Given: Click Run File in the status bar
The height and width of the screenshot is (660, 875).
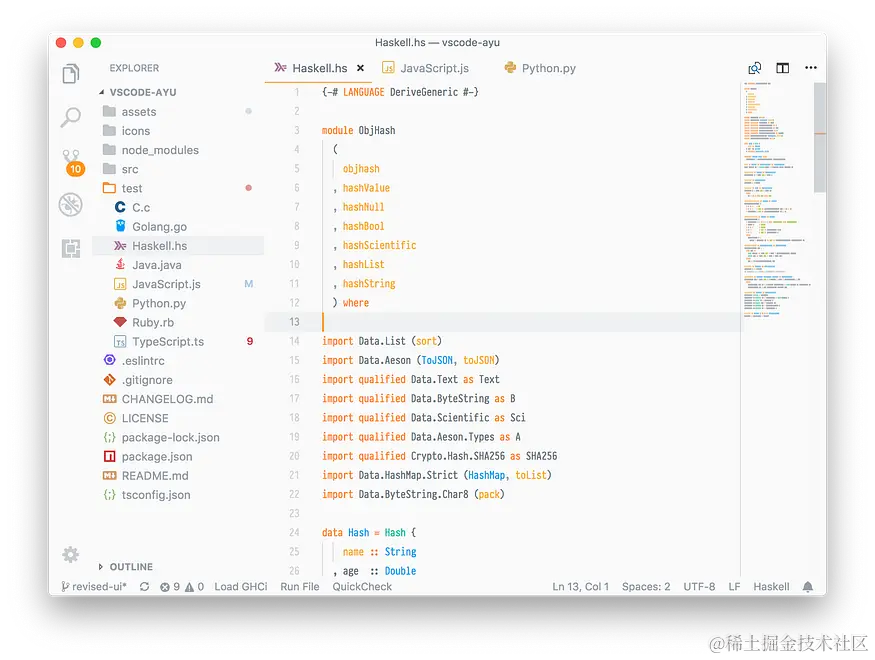Looking at the screenshot, I should pyautogui.click(x=300, y=587).
